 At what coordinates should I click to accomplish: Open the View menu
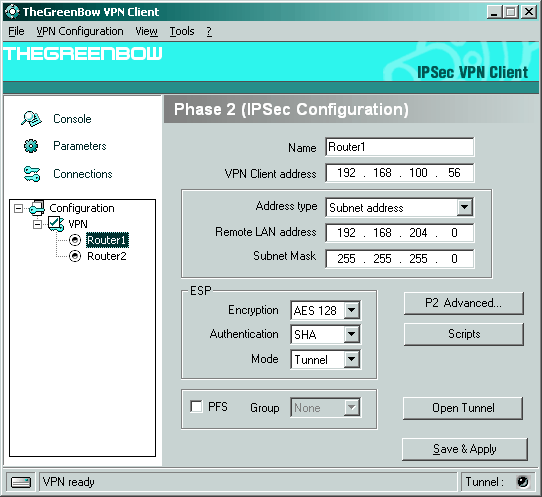pos(147,31)
